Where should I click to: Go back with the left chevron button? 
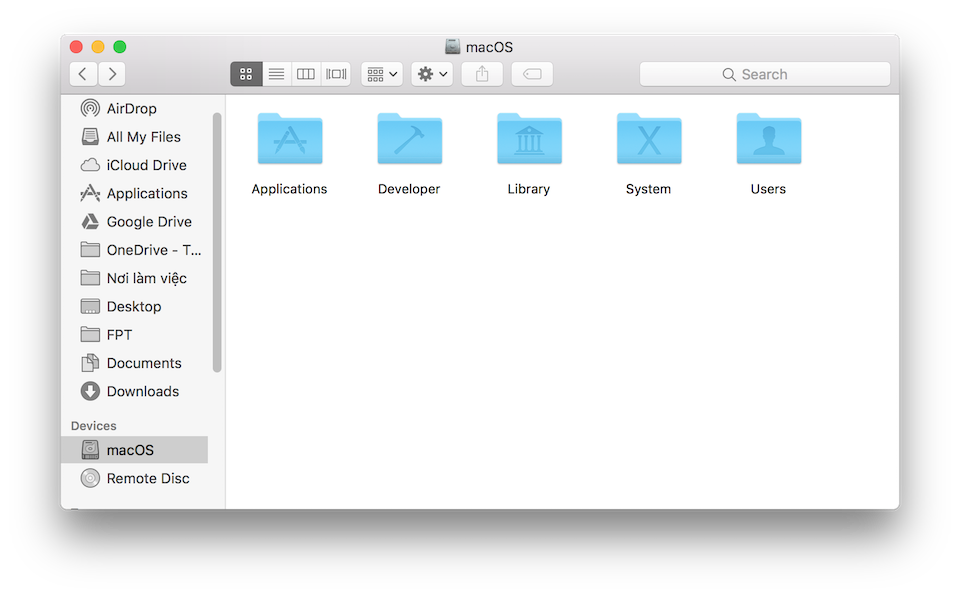[x=83, y=74]
